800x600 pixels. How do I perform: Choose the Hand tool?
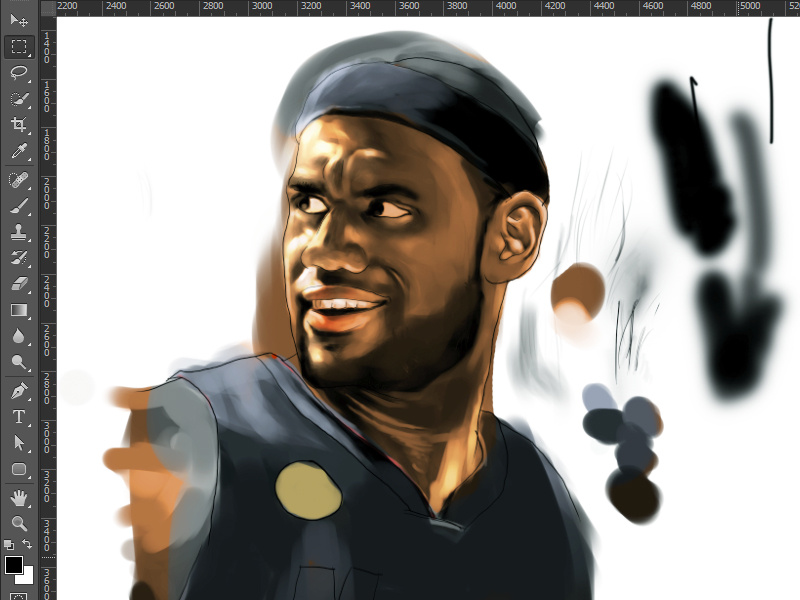[19, 498]
